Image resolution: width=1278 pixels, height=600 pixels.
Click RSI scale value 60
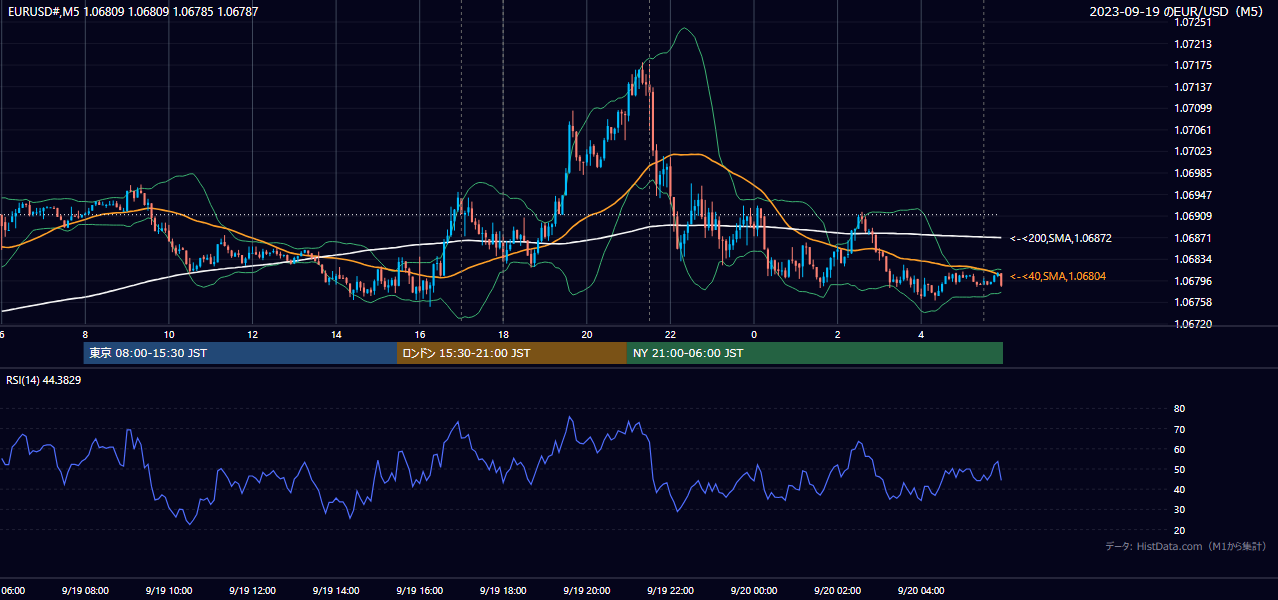click(x=1179, y=449)
